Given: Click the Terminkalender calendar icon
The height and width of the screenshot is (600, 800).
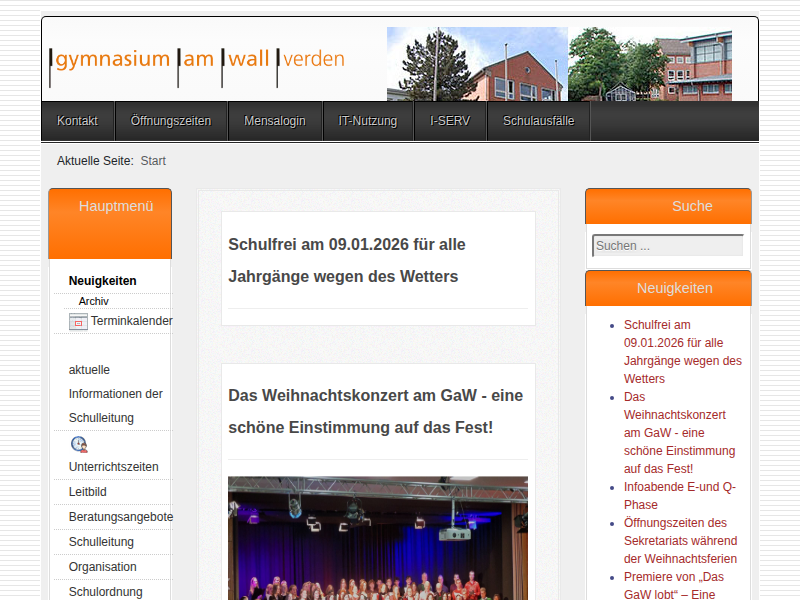Looking at the screenshot, I should 78,322.
